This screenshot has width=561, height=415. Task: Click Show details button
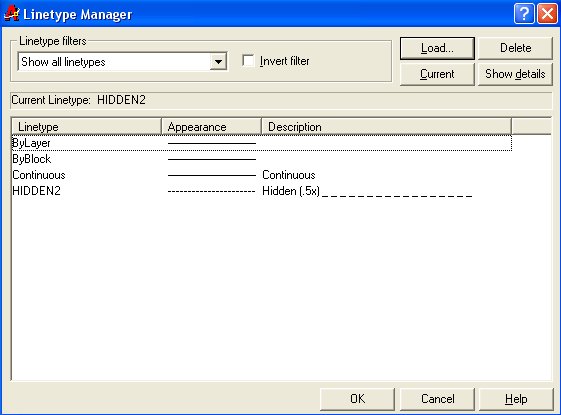click(x=515, y=74)
